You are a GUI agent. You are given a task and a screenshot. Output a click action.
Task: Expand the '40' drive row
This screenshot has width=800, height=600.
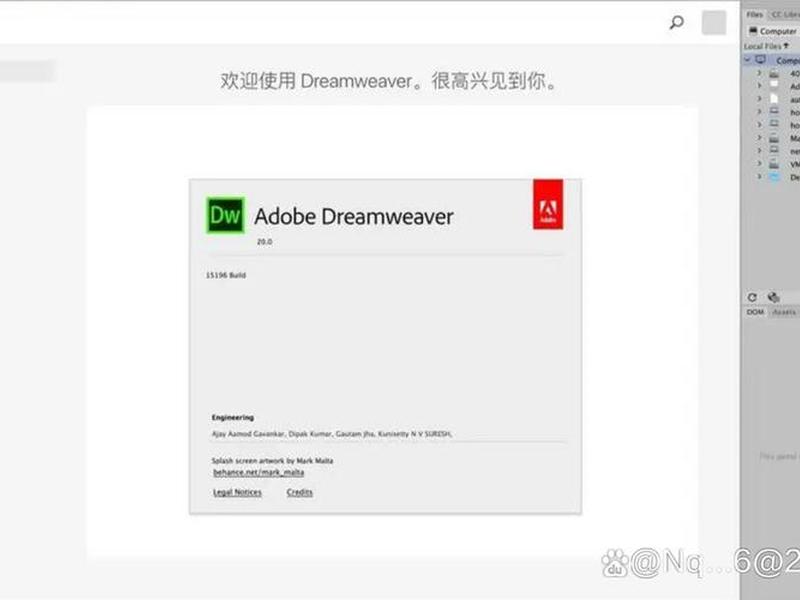[759, 73]
